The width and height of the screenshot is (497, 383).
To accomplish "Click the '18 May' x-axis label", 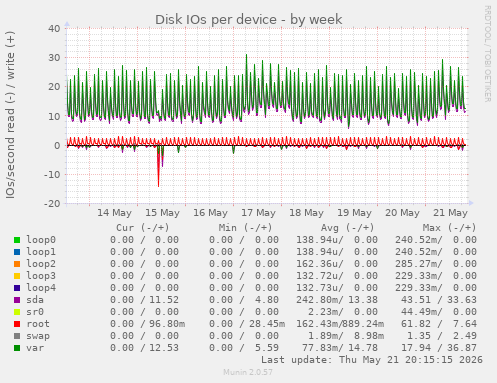I will click(306, 213).
